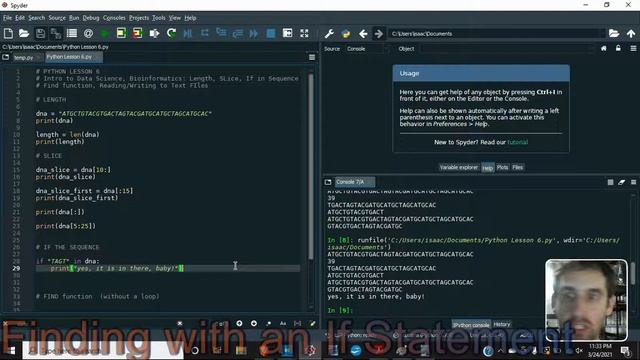The image size is (640, 360).
Task: Click the @ symbol finder icon
Action: (88, 33)
